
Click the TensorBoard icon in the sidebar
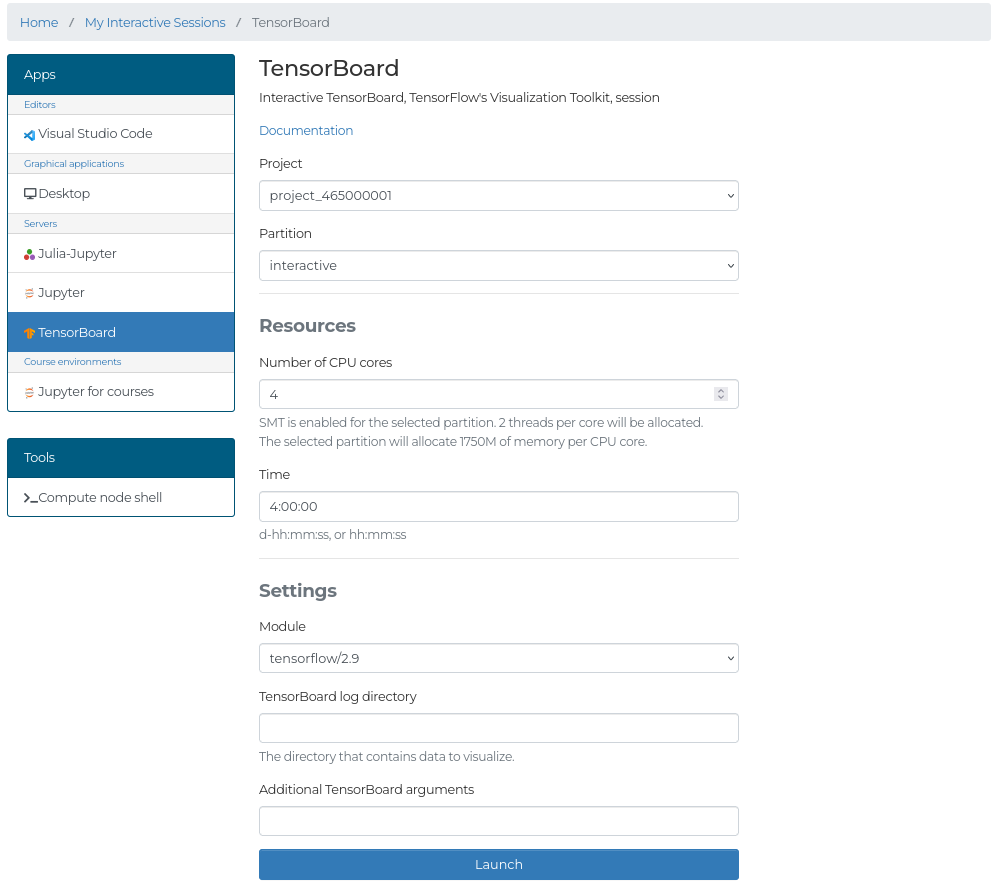pos(28,331)
